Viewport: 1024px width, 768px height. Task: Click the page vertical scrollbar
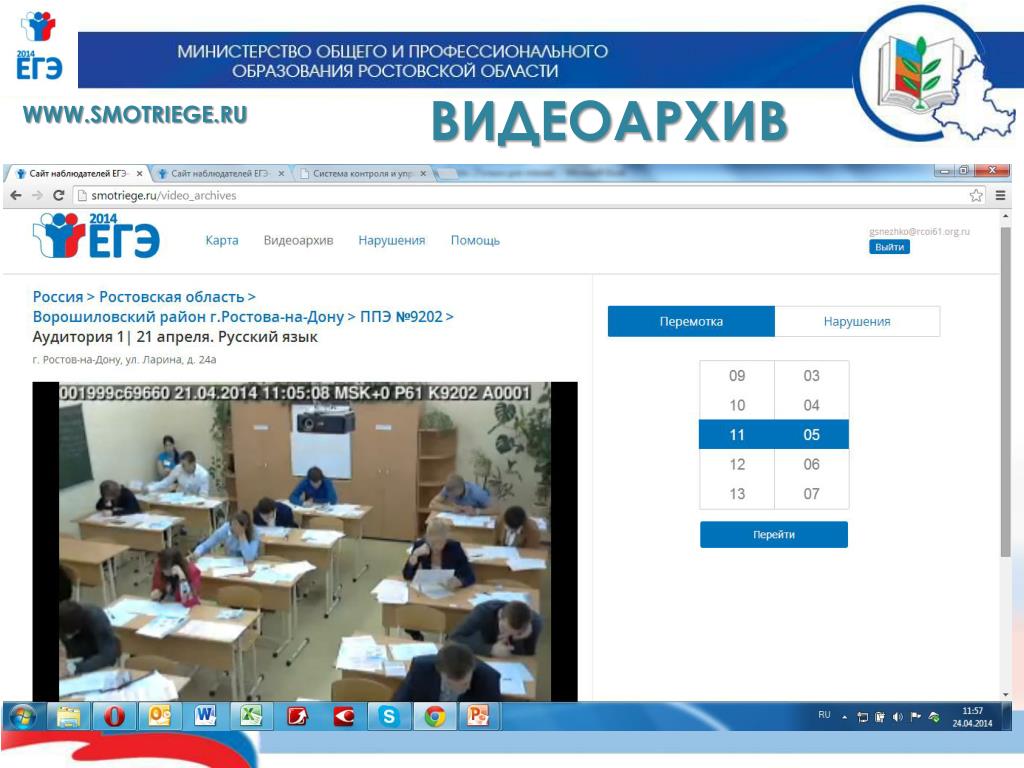1005,392
